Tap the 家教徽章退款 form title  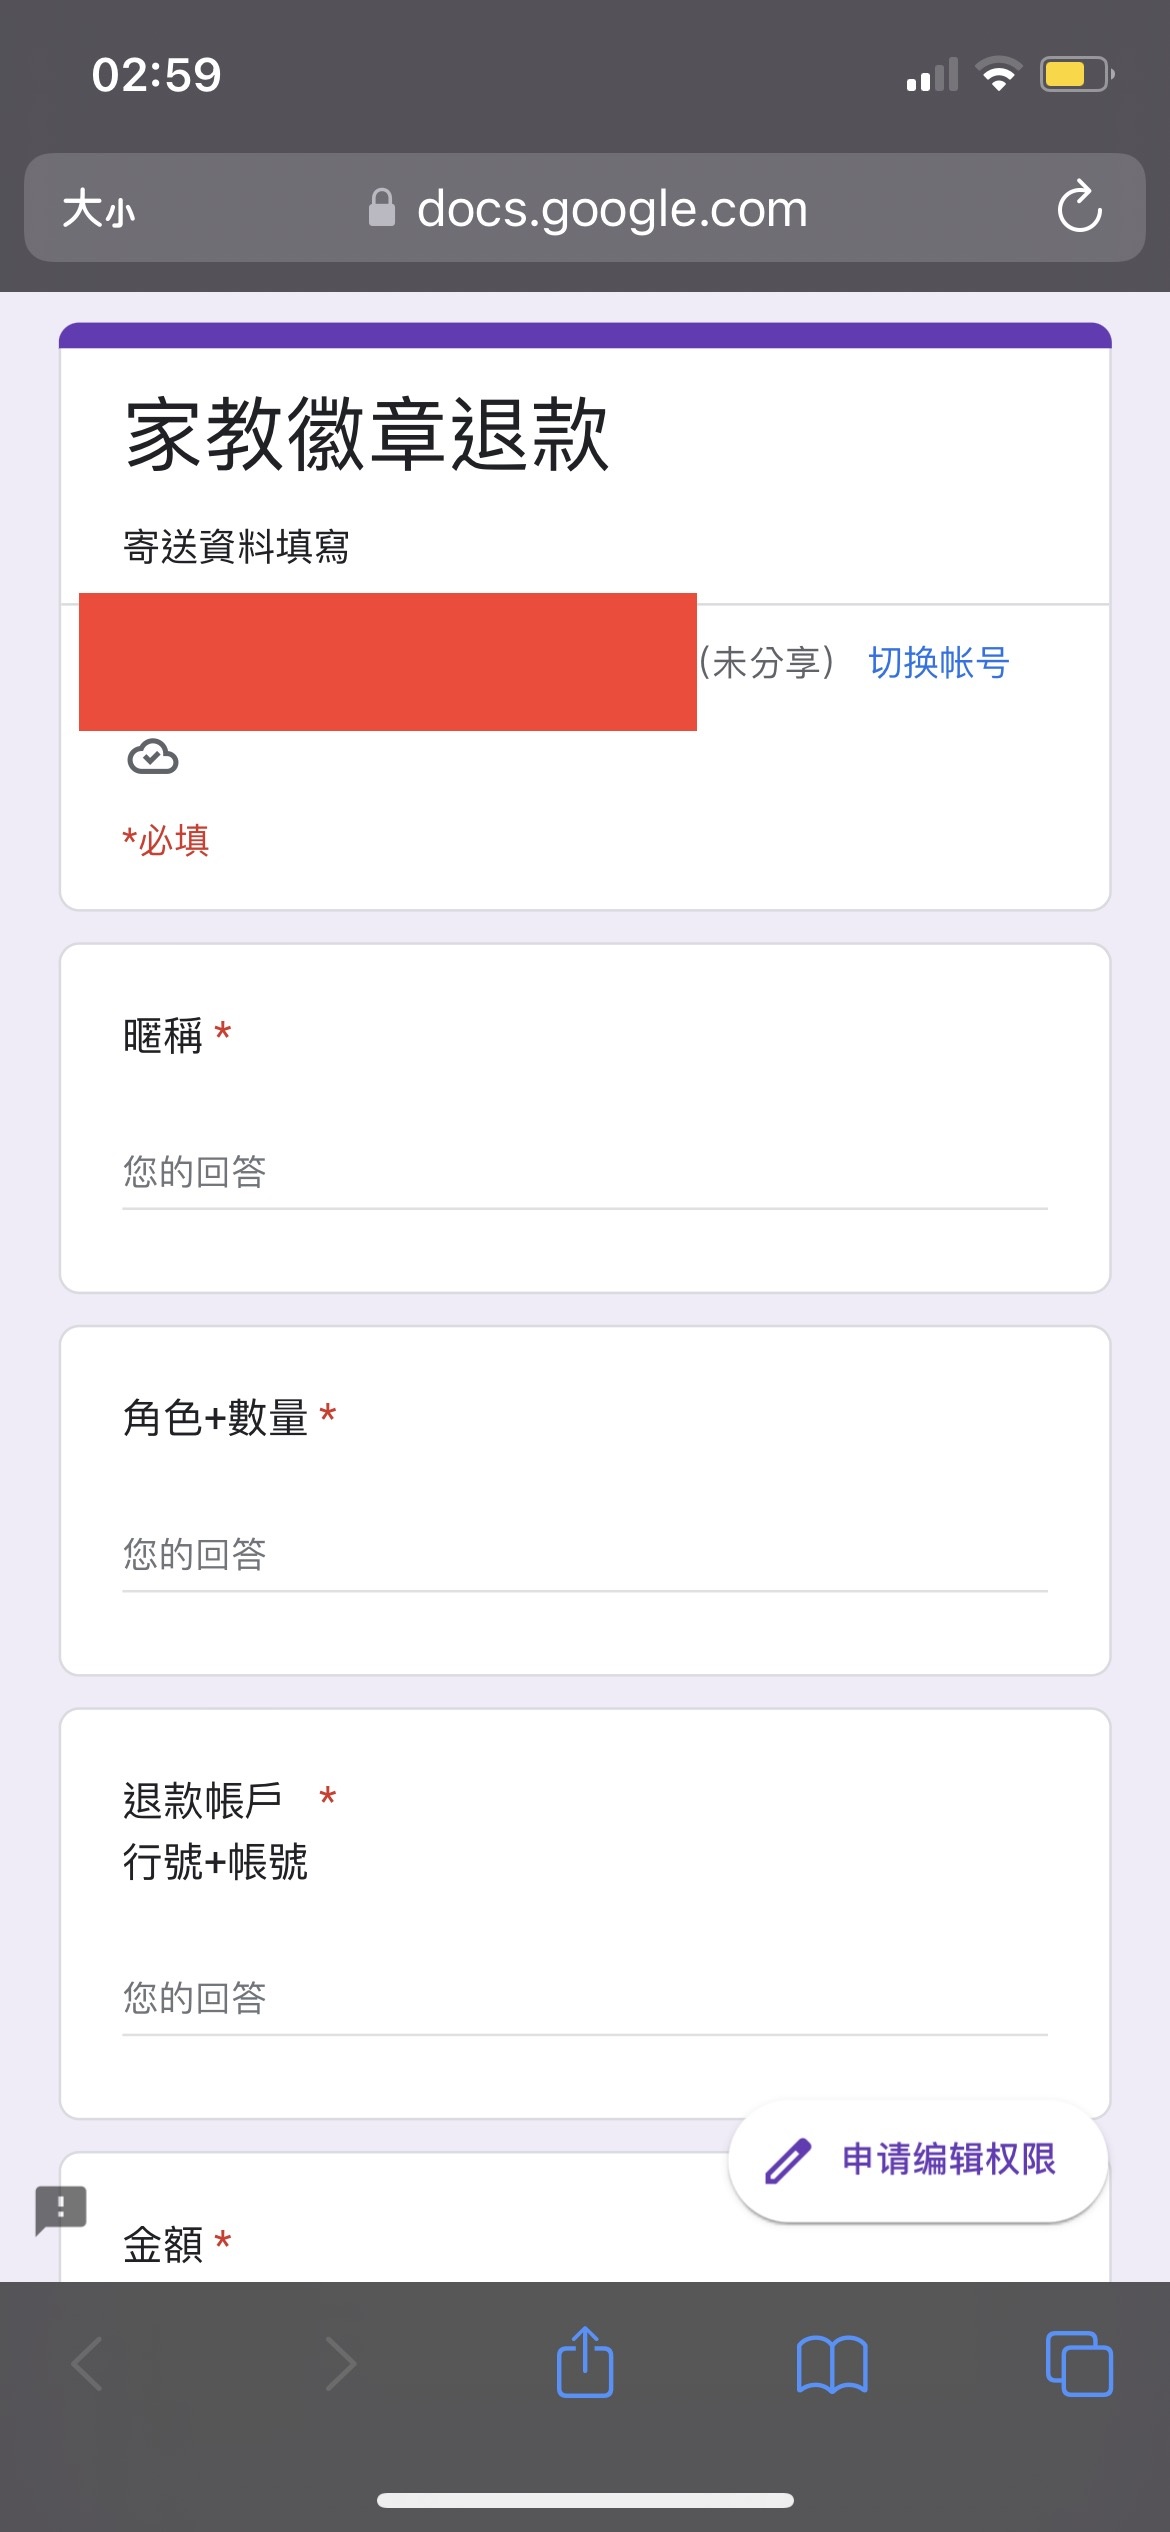pyautogui.click(x=367, y=434)
